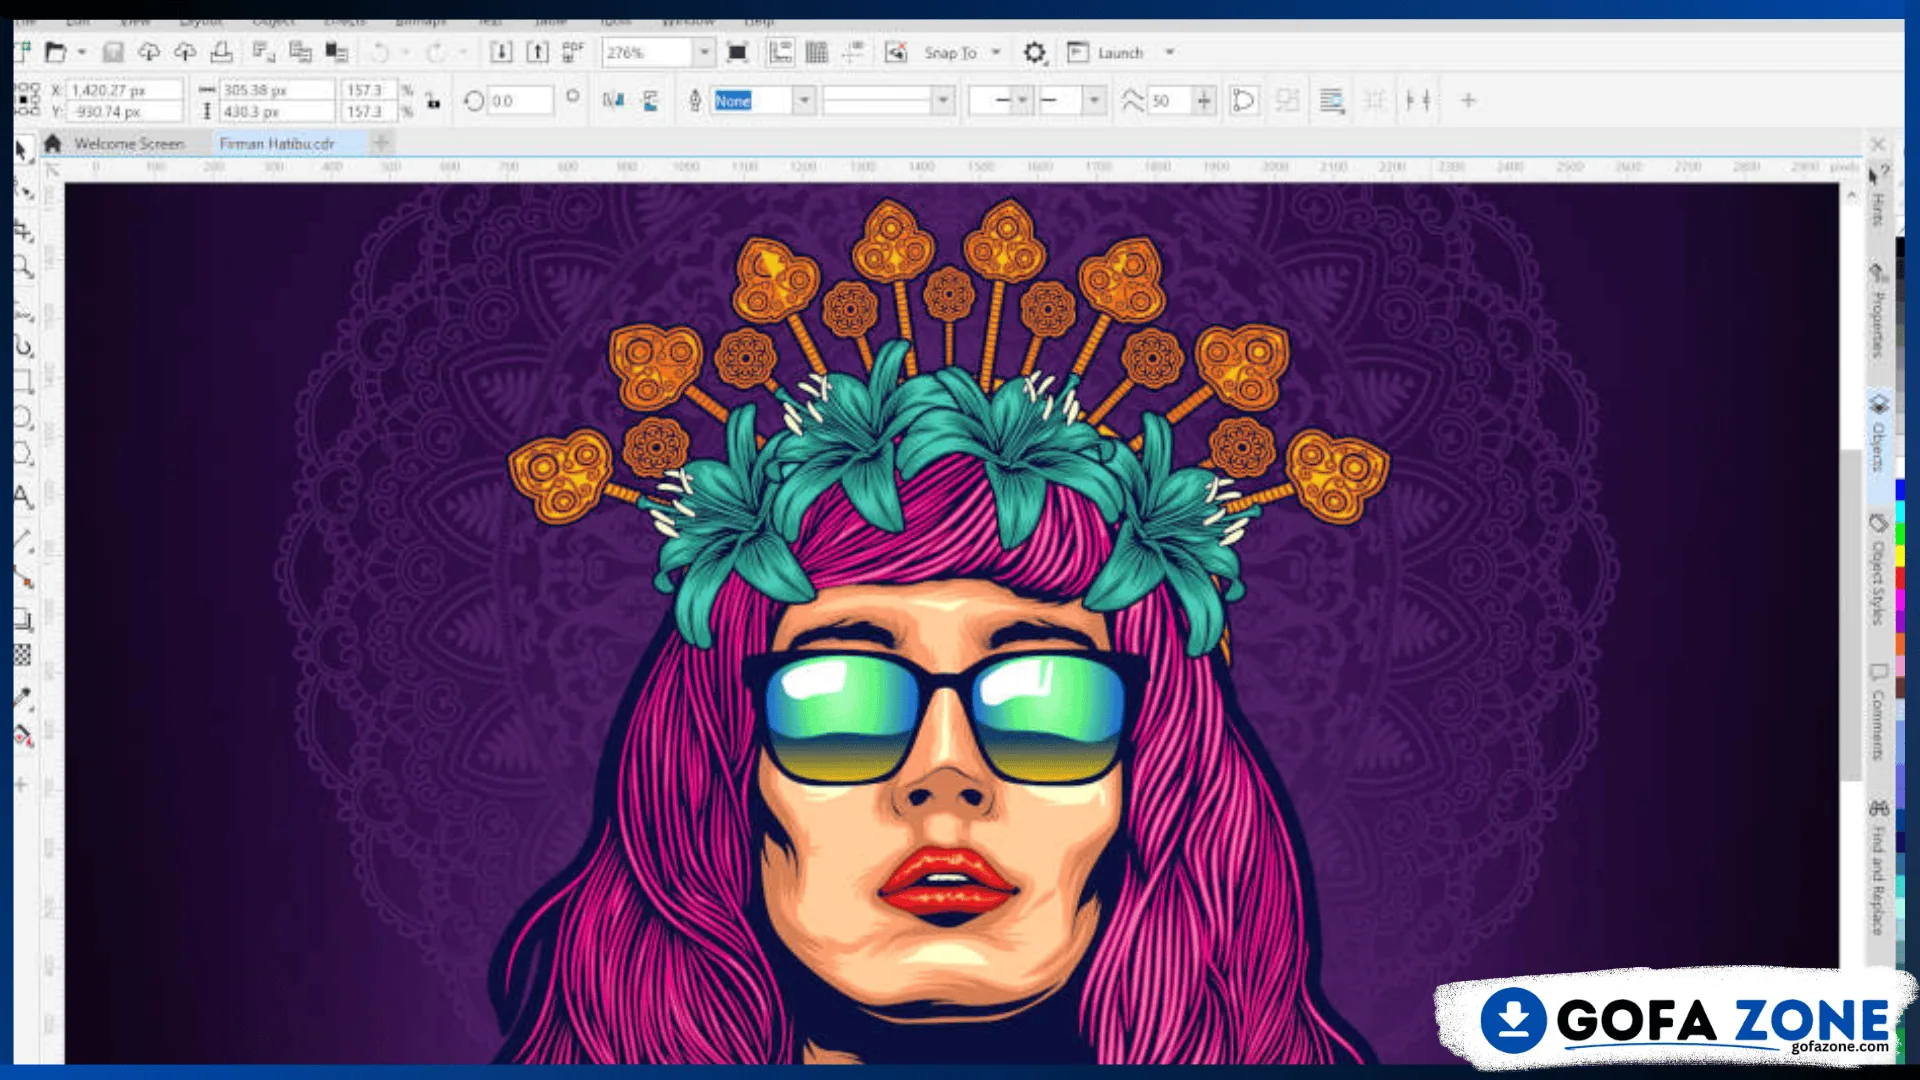Click the Print icon in the toolbar
This screenshot has width=1920, height=1080.
[221, 52]
